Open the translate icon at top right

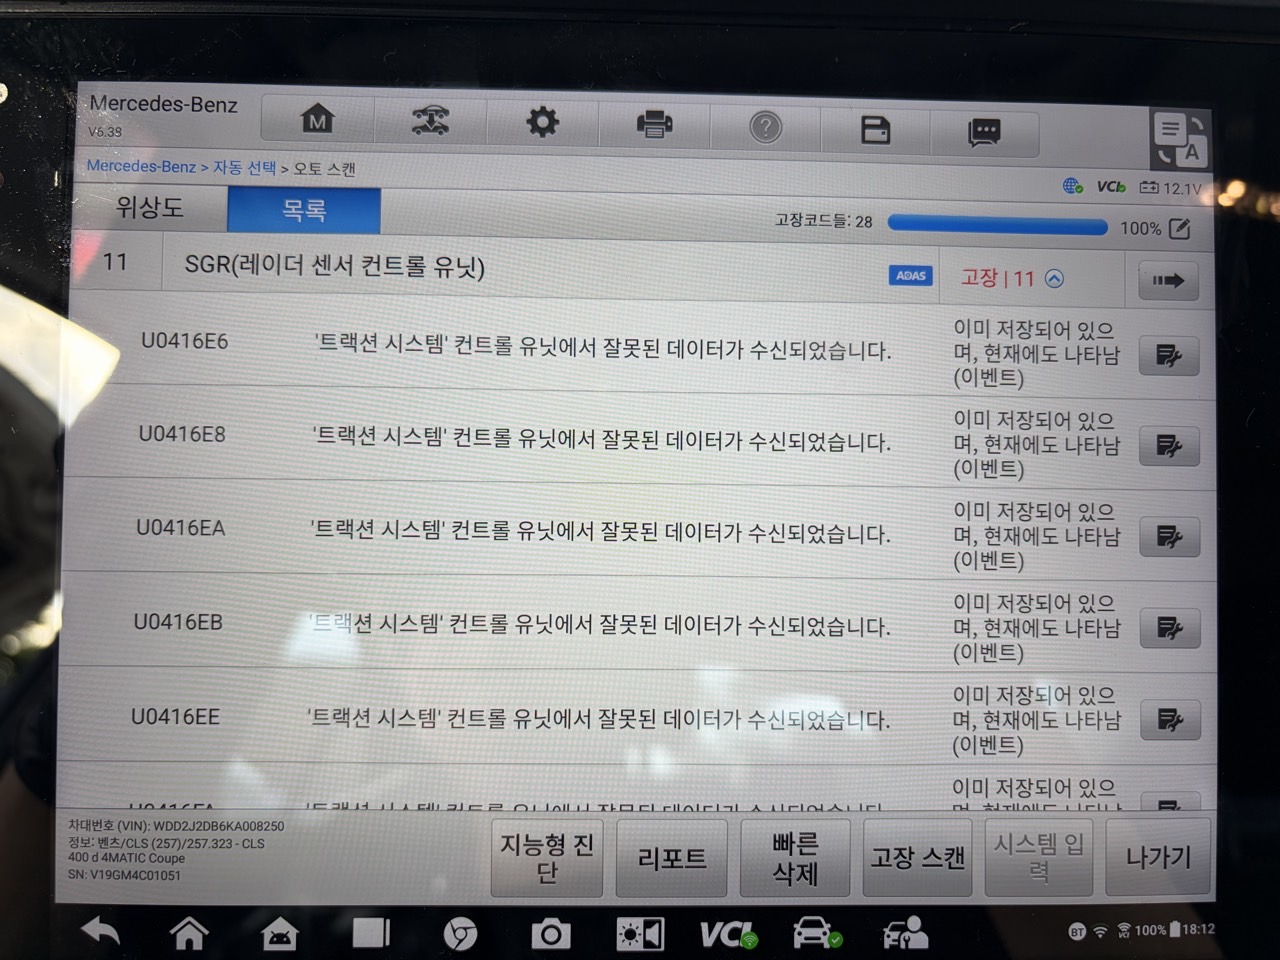1179,139
